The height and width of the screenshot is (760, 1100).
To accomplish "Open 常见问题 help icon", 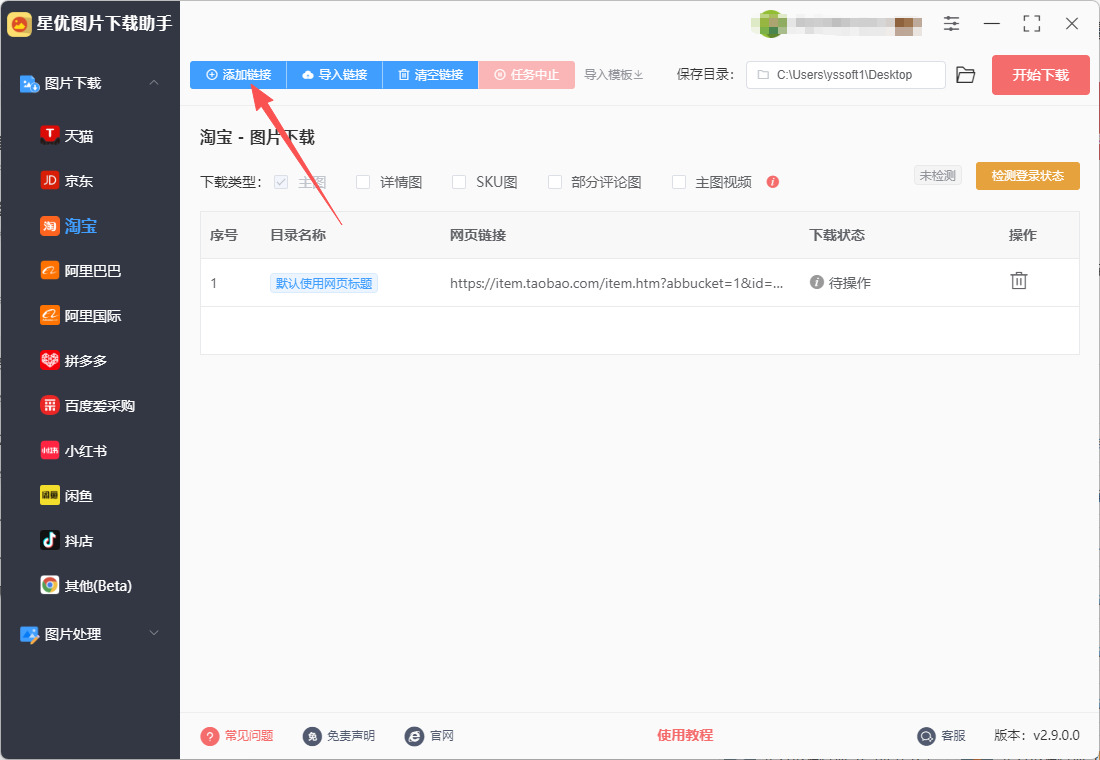I will coord(210,736).
